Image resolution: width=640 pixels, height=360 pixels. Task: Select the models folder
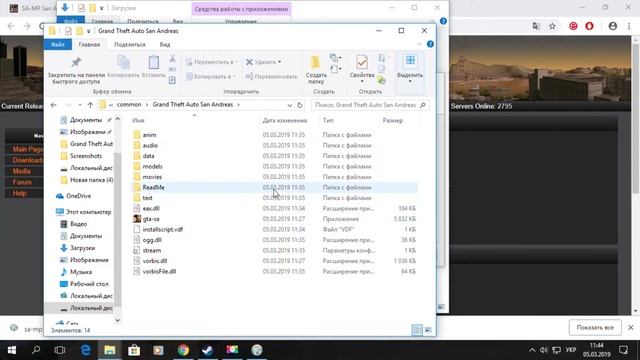point(152,166)
